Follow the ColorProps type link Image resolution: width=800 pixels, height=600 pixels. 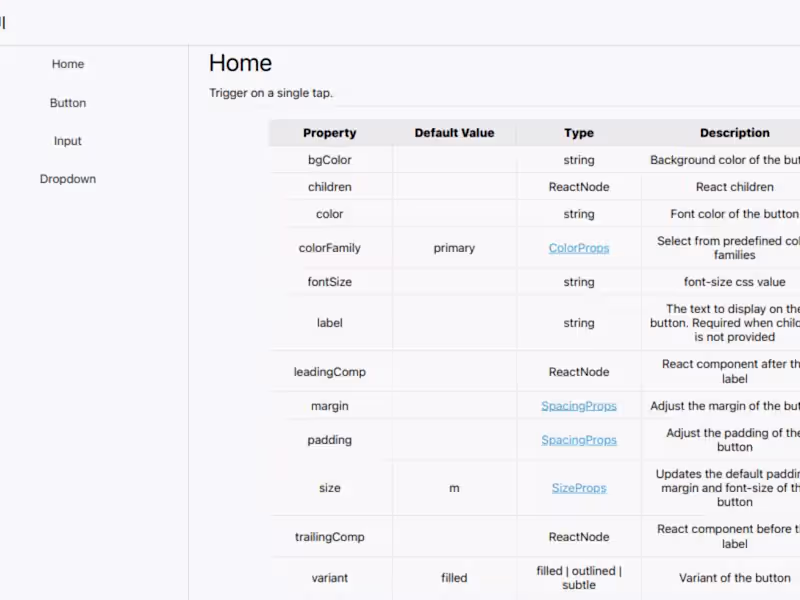(x=579, y=248)
